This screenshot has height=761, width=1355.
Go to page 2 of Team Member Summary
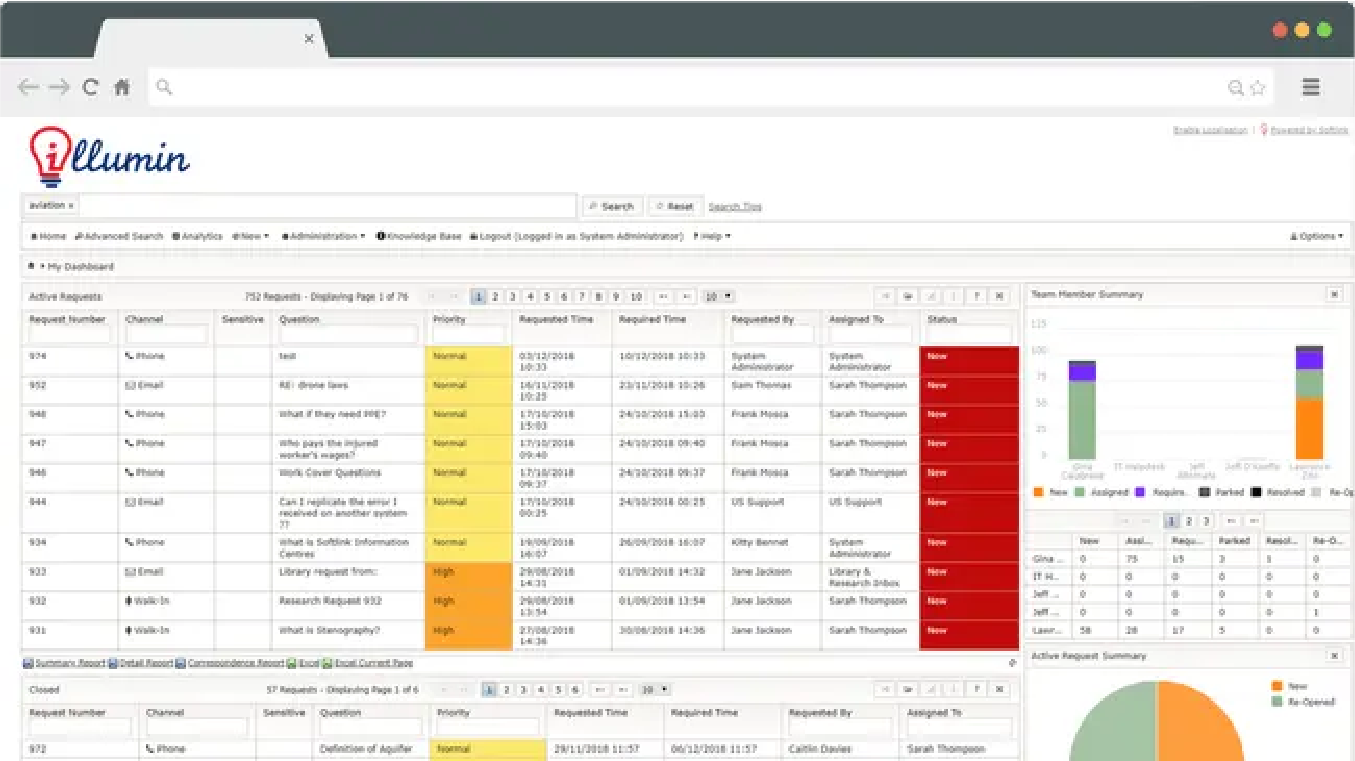1189,521
